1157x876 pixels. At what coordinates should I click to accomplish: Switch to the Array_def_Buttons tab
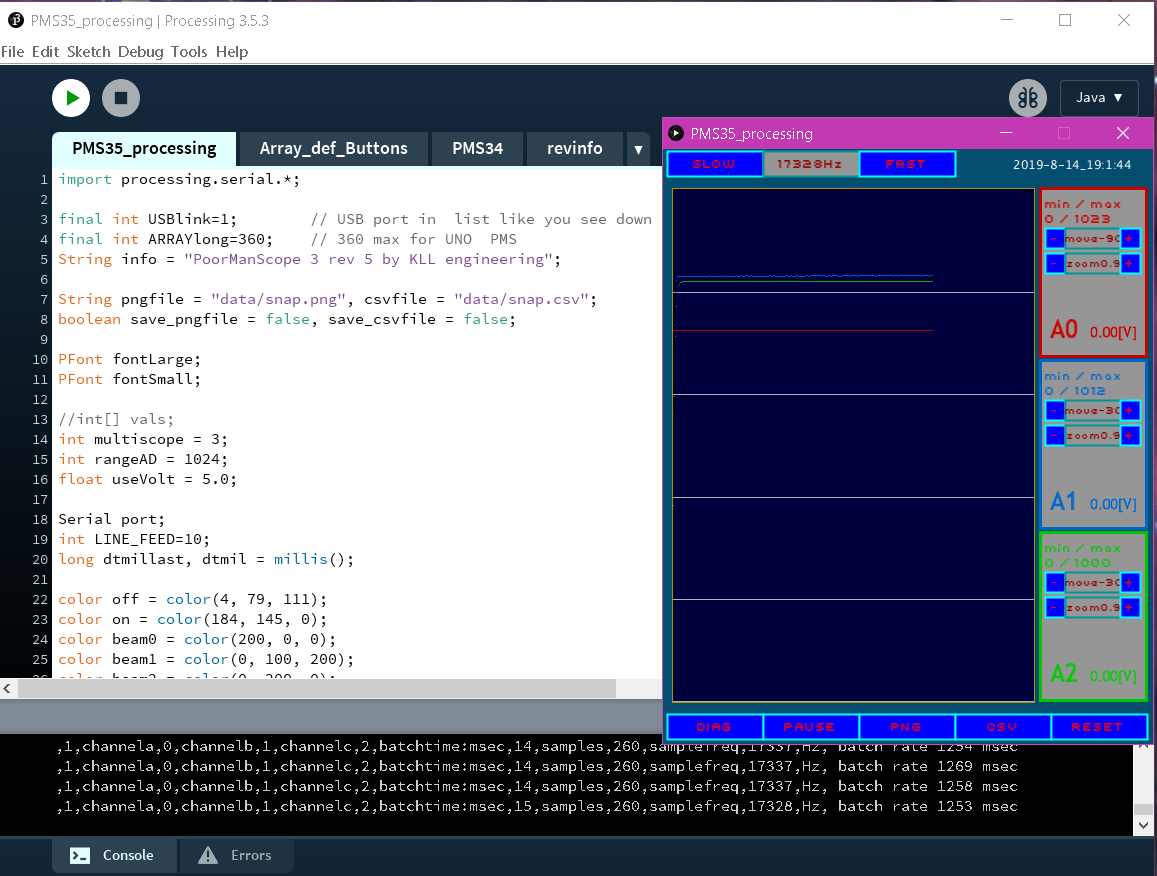pos(333,148)
